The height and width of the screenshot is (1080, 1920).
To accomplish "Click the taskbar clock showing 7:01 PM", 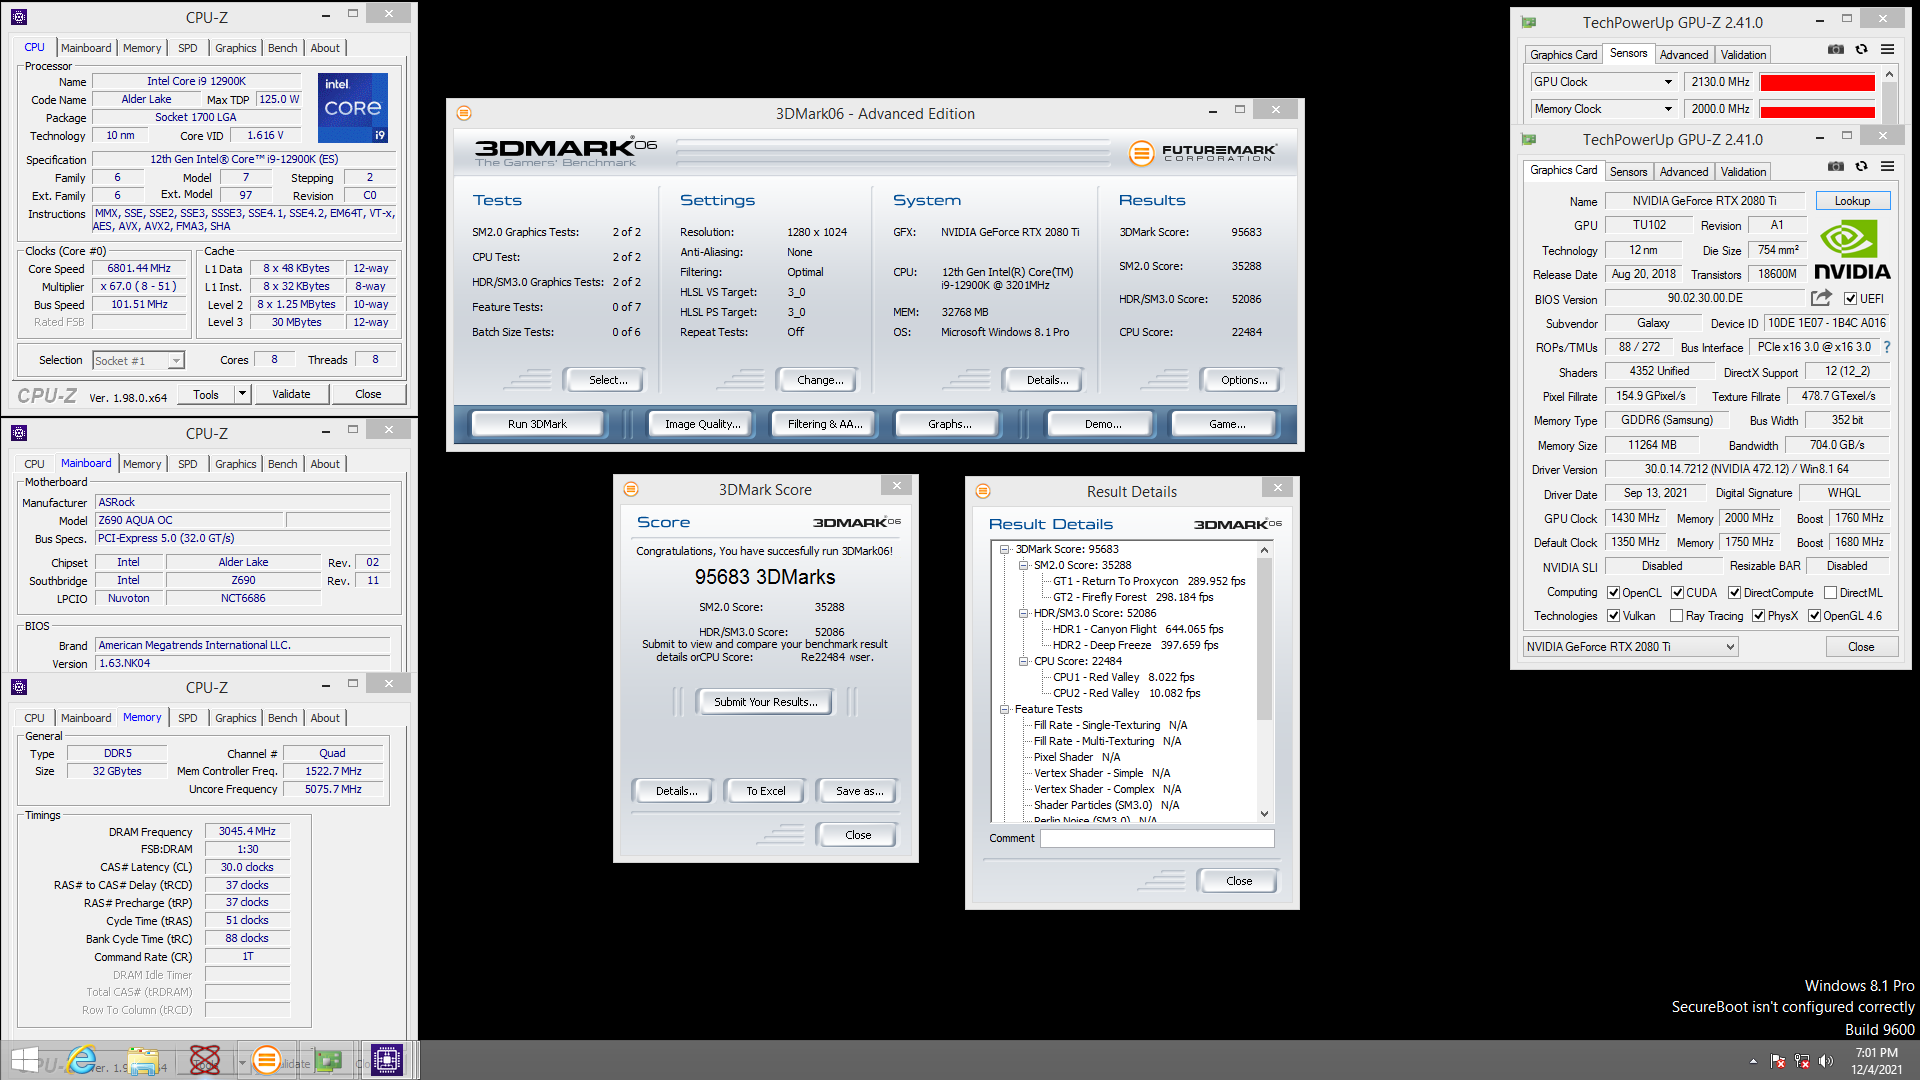I will 1876,1053.
